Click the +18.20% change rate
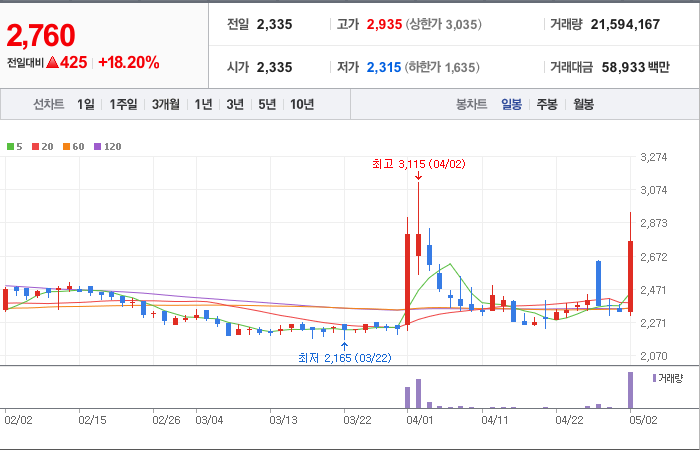700x450 pixels. (129, 62)
